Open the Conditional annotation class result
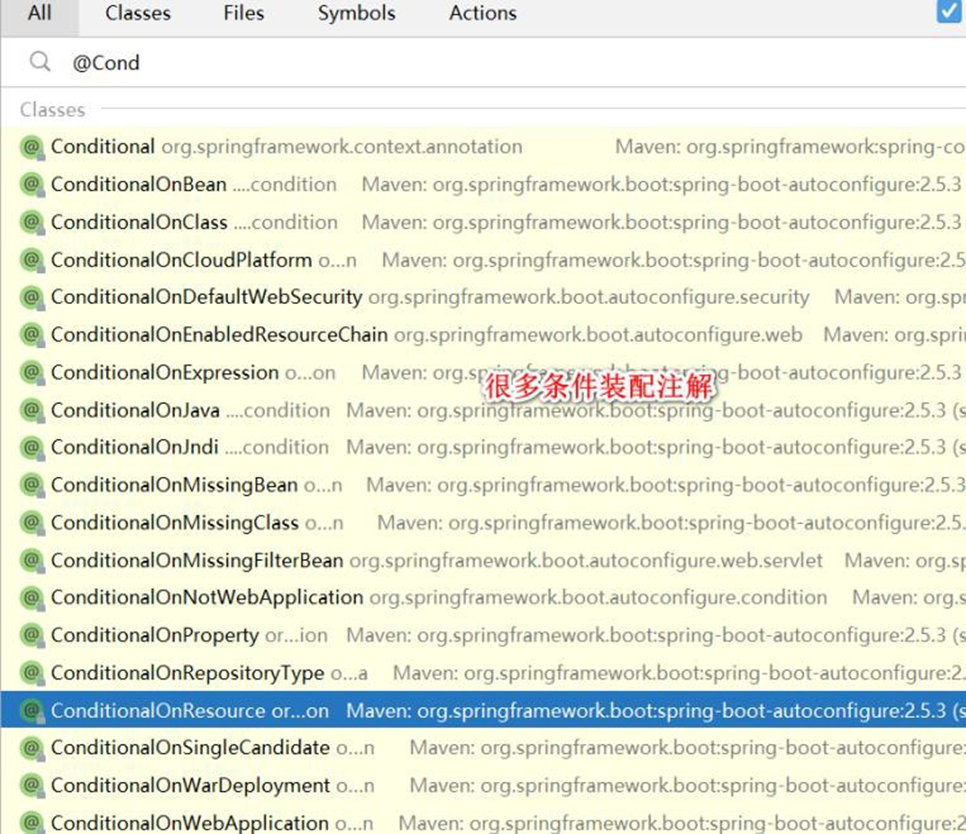The width and height of the screenshot is (966, 834). 103,147
